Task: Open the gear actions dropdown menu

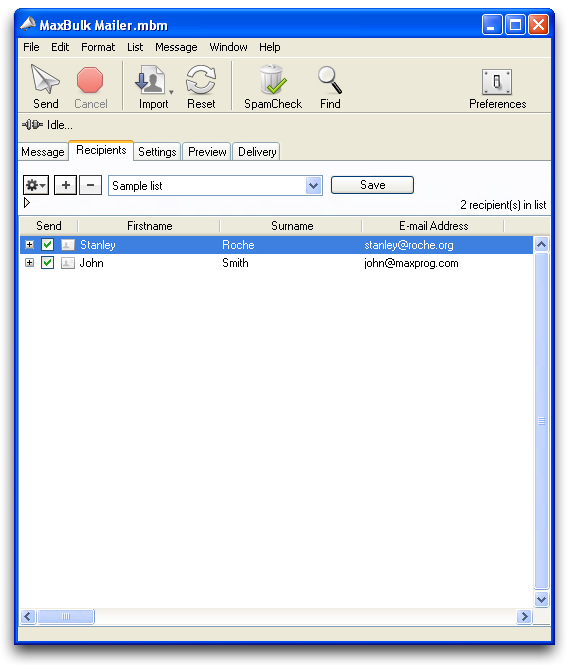Action: (x=36, y=185)
